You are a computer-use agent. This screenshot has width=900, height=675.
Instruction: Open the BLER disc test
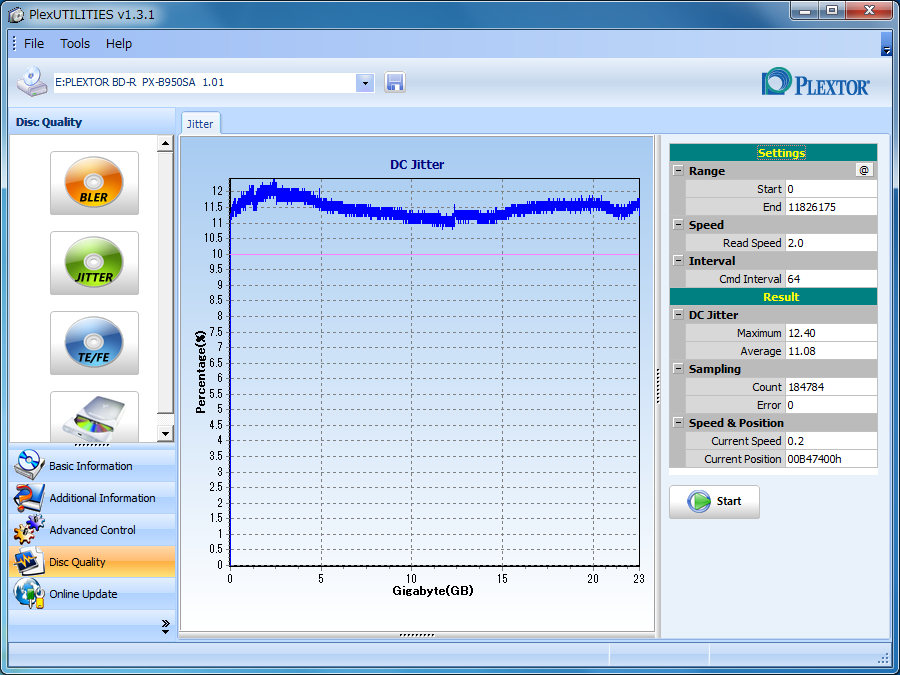(x=94, y=183)
